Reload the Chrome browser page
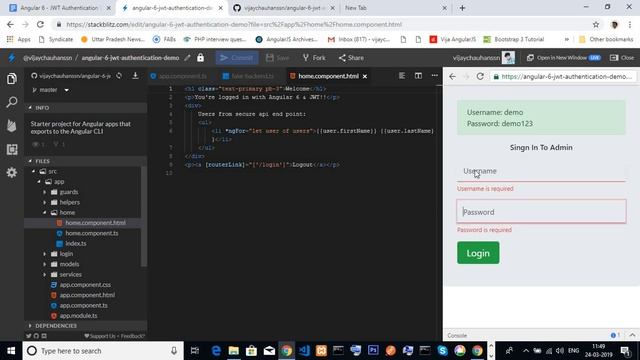640x360 pixels. (40, 24)
